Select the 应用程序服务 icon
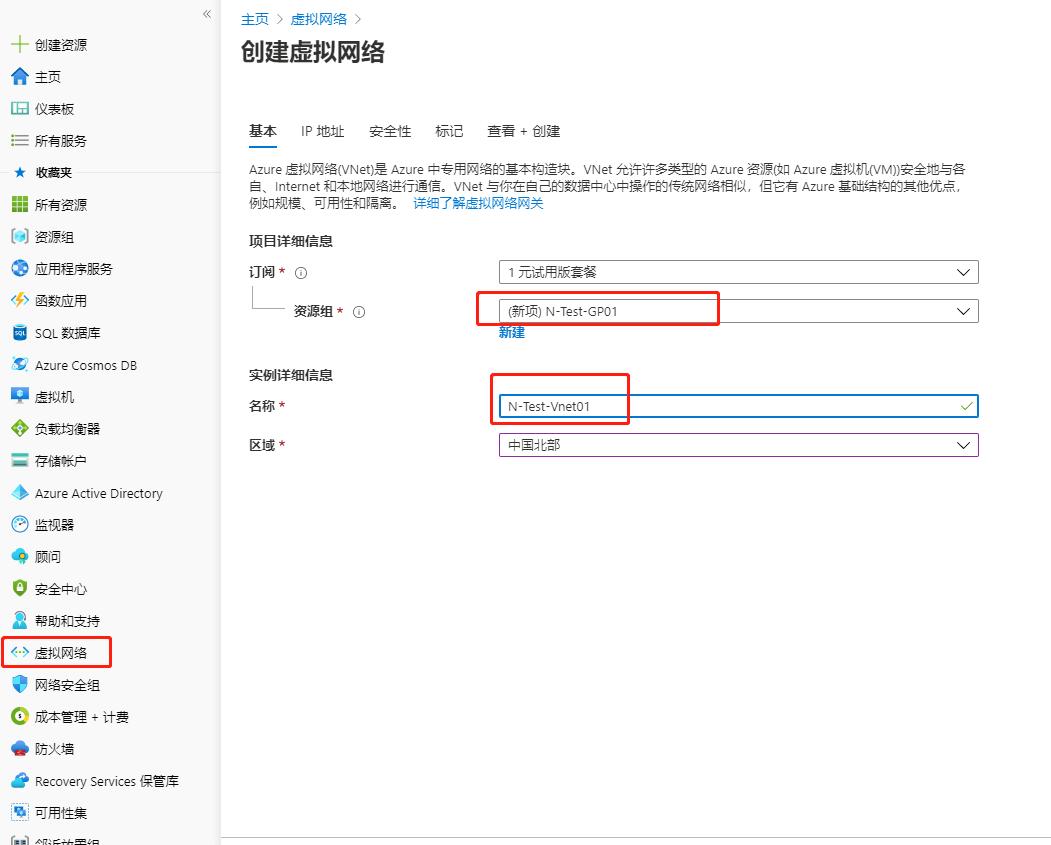 pos(20,269)
